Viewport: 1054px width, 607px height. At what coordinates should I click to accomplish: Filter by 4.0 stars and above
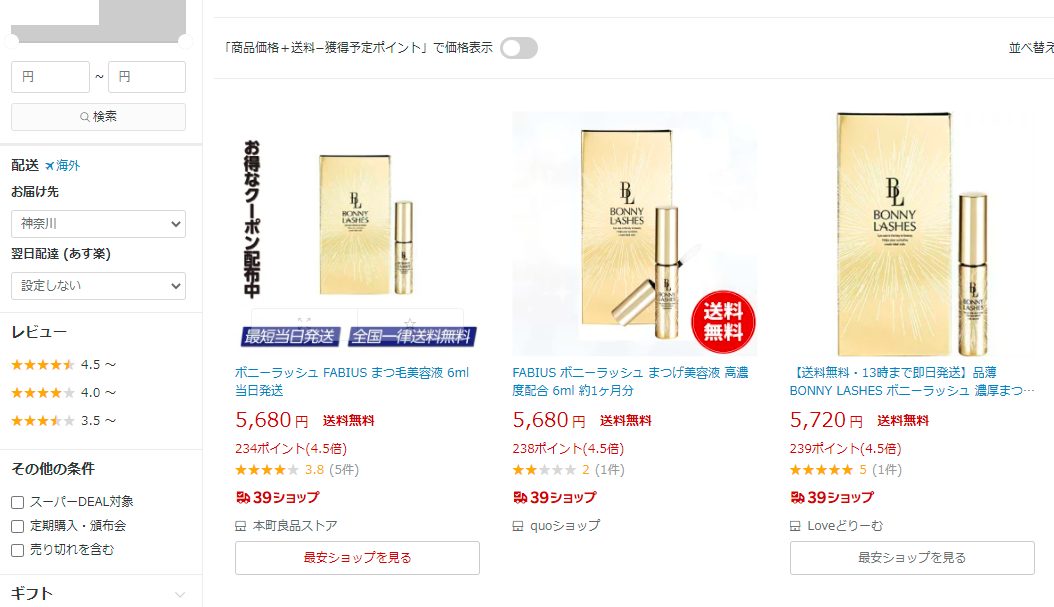tap(64, 393)
